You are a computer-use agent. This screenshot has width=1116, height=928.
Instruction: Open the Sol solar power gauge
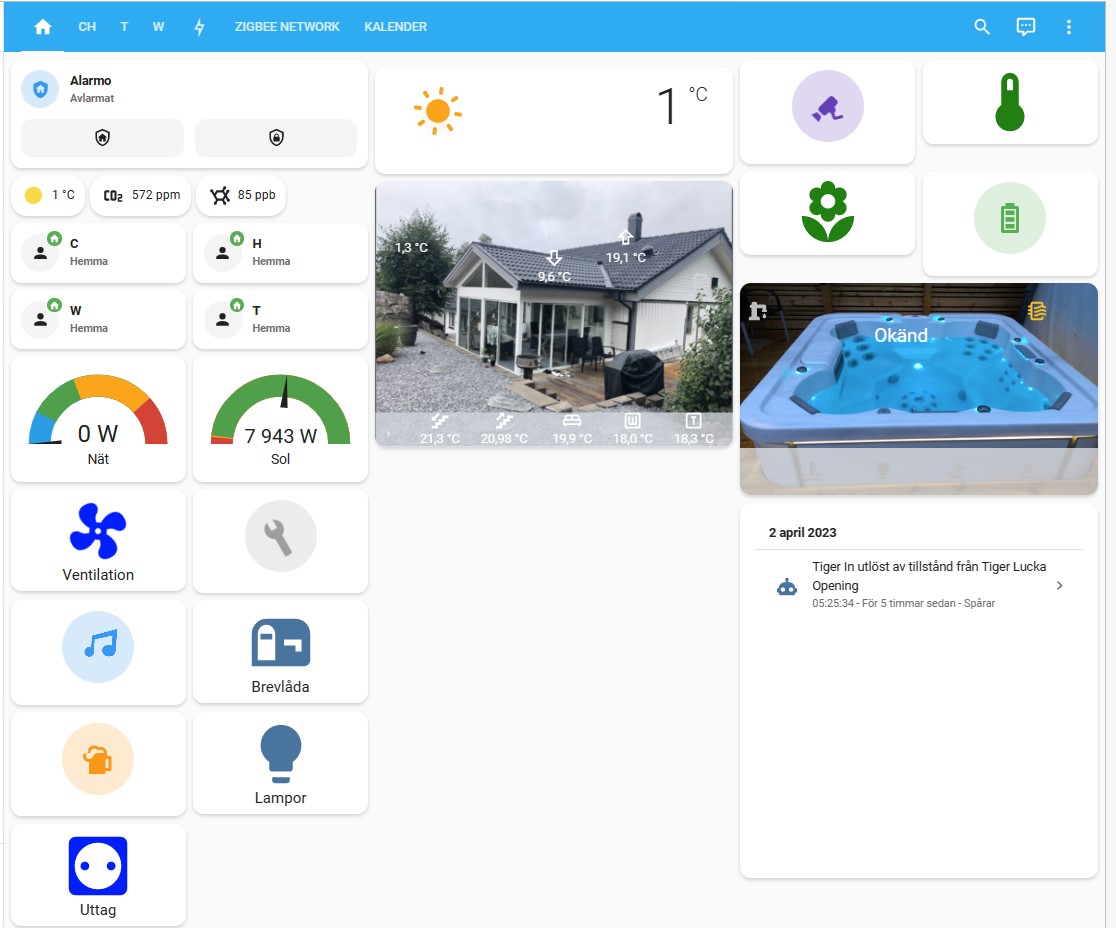[x=280, y=419]
